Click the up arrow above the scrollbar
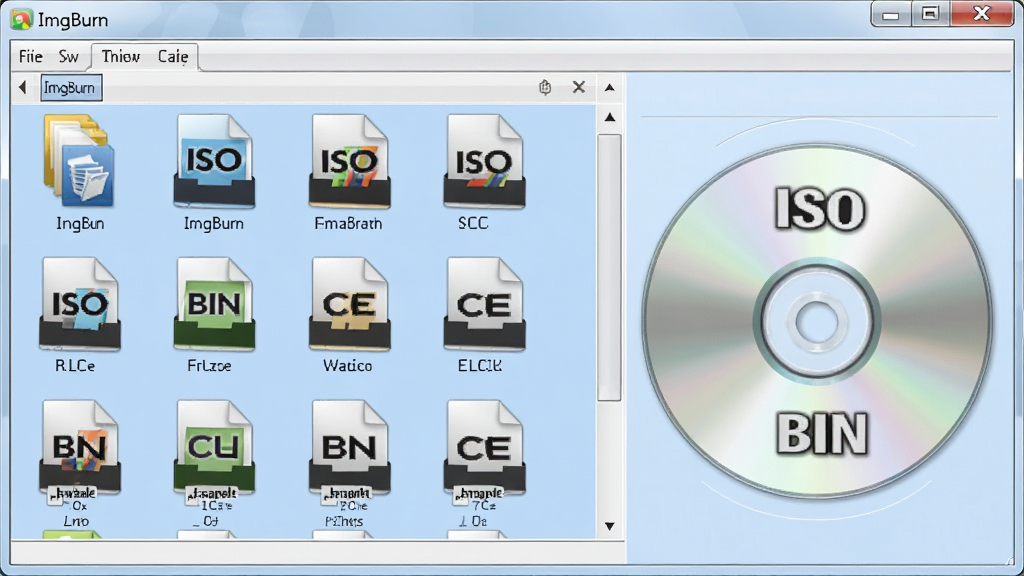This screenshot has height=576, width=1024. tap(609, 88)
